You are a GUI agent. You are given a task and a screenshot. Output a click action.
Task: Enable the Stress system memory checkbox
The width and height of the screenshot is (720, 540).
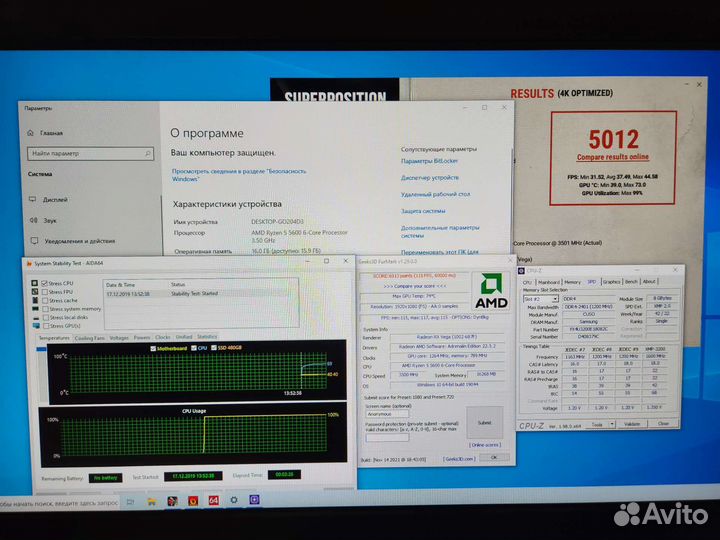point(44,308)
